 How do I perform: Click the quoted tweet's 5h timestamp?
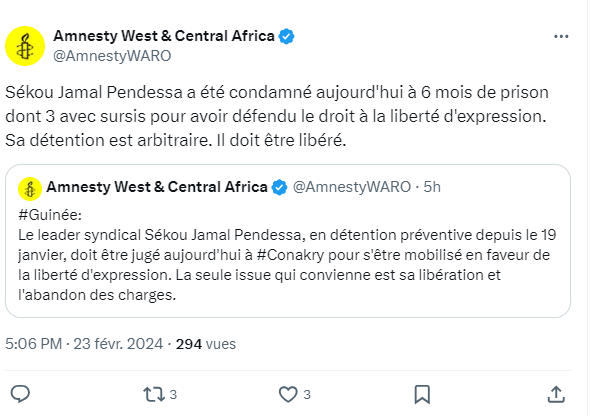pyautogui.click(x=431, y=187)
